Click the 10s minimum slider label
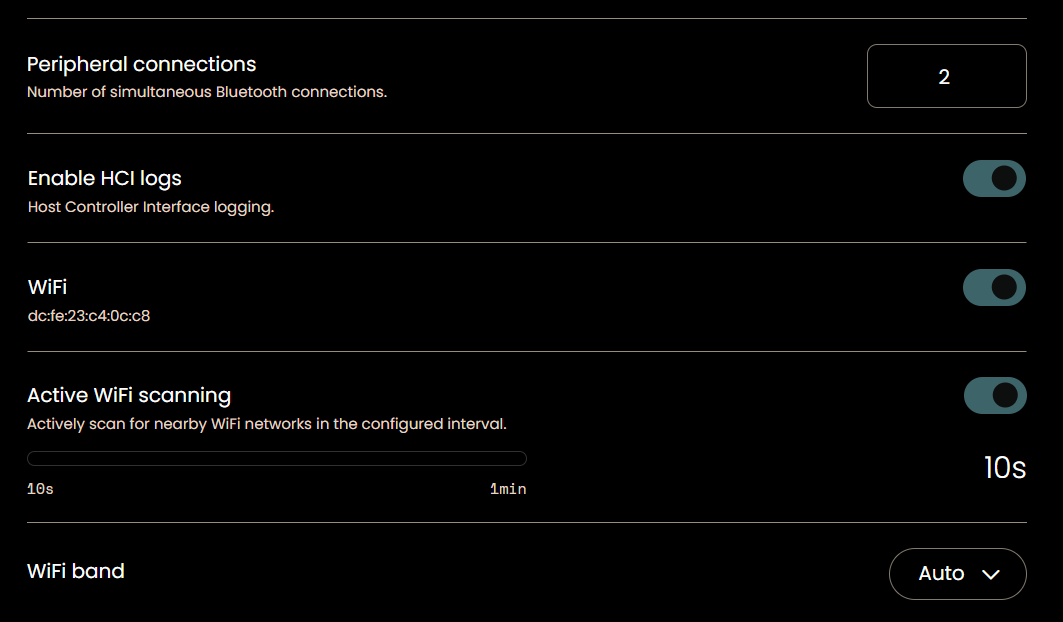1063x622 pixels. 40,489
